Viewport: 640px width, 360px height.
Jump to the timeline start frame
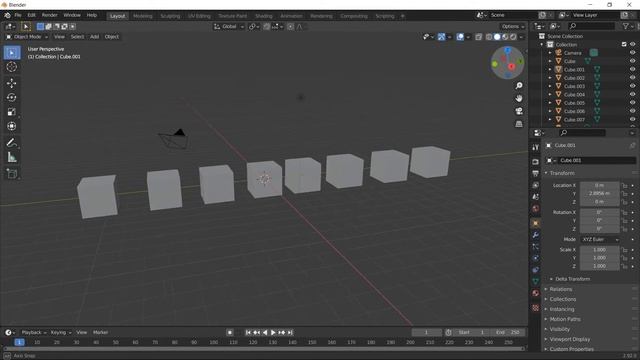pyautogui.click(x=248, y=333)
